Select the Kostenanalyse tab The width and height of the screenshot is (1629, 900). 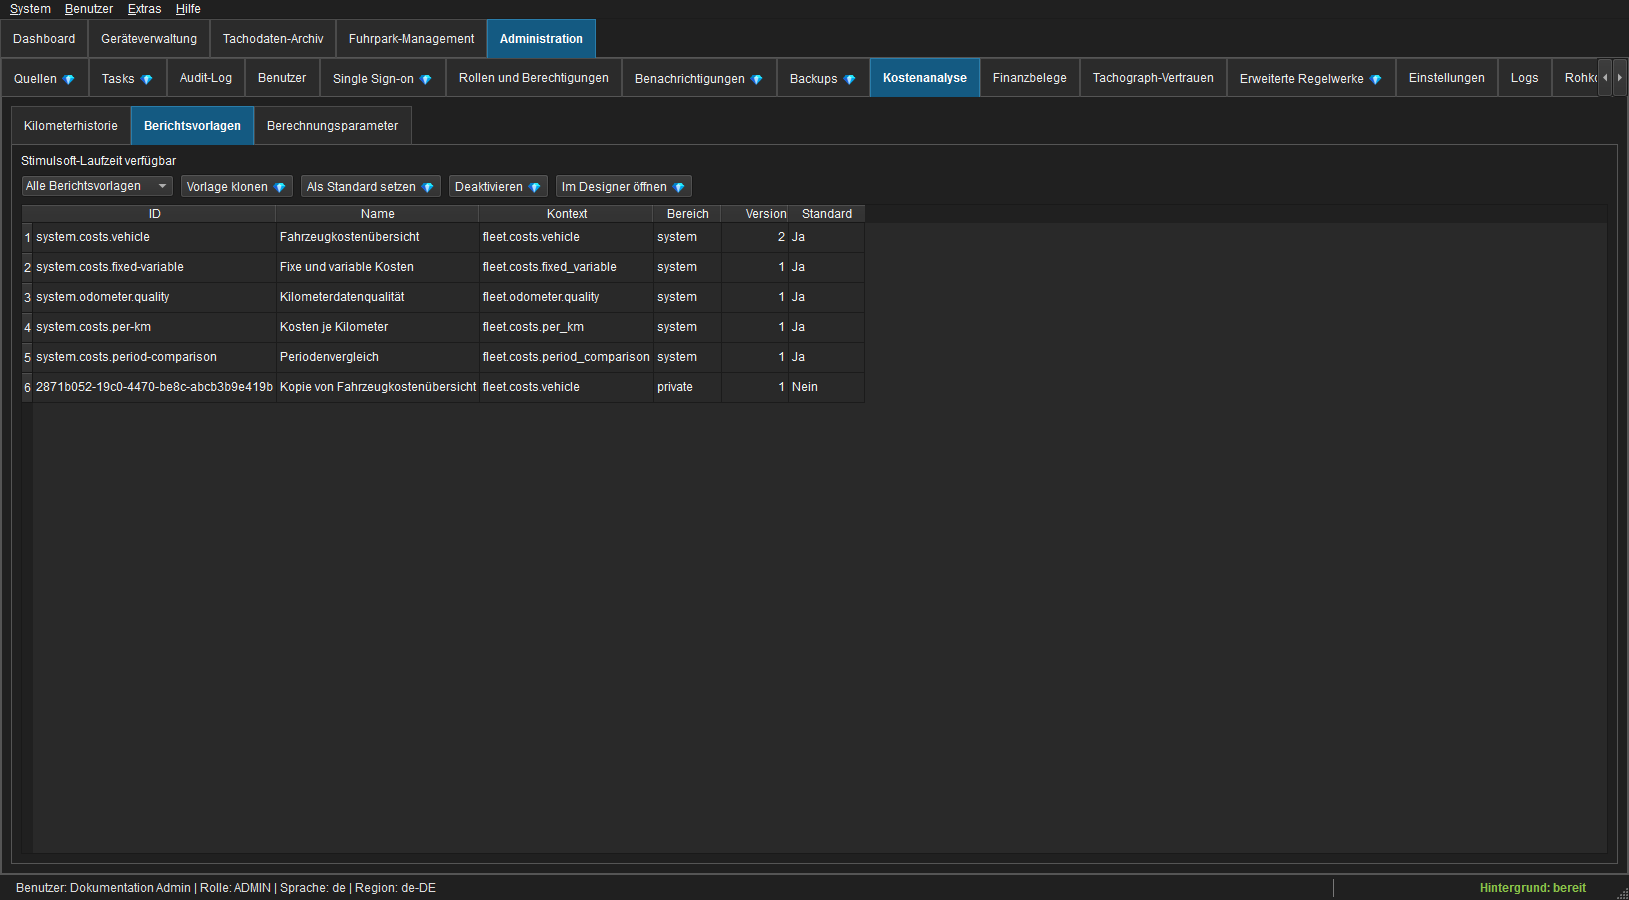(x=925, y=78)
